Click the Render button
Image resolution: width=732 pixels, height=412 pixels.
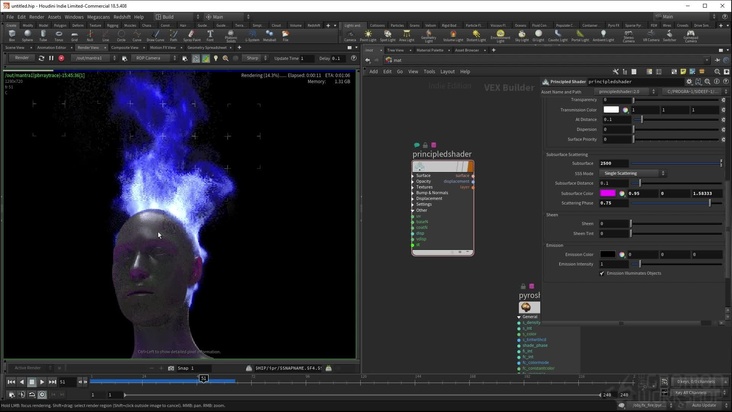(x=21, y=58)
